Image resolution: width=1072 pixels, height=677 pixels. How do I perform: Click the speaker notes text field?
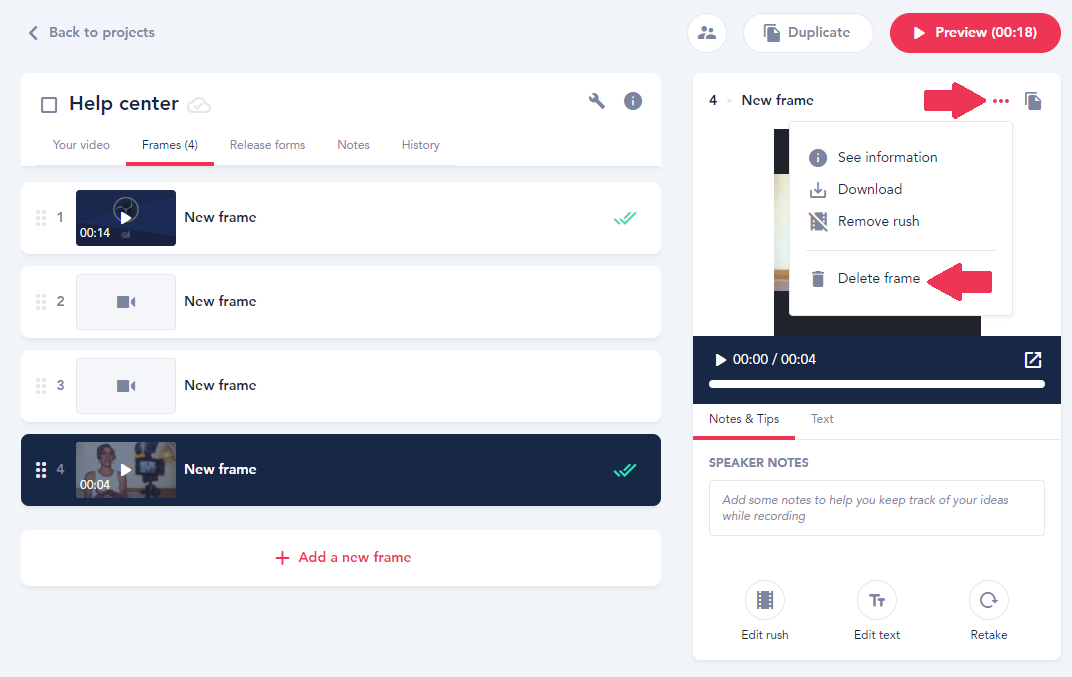tap(876, 508)
